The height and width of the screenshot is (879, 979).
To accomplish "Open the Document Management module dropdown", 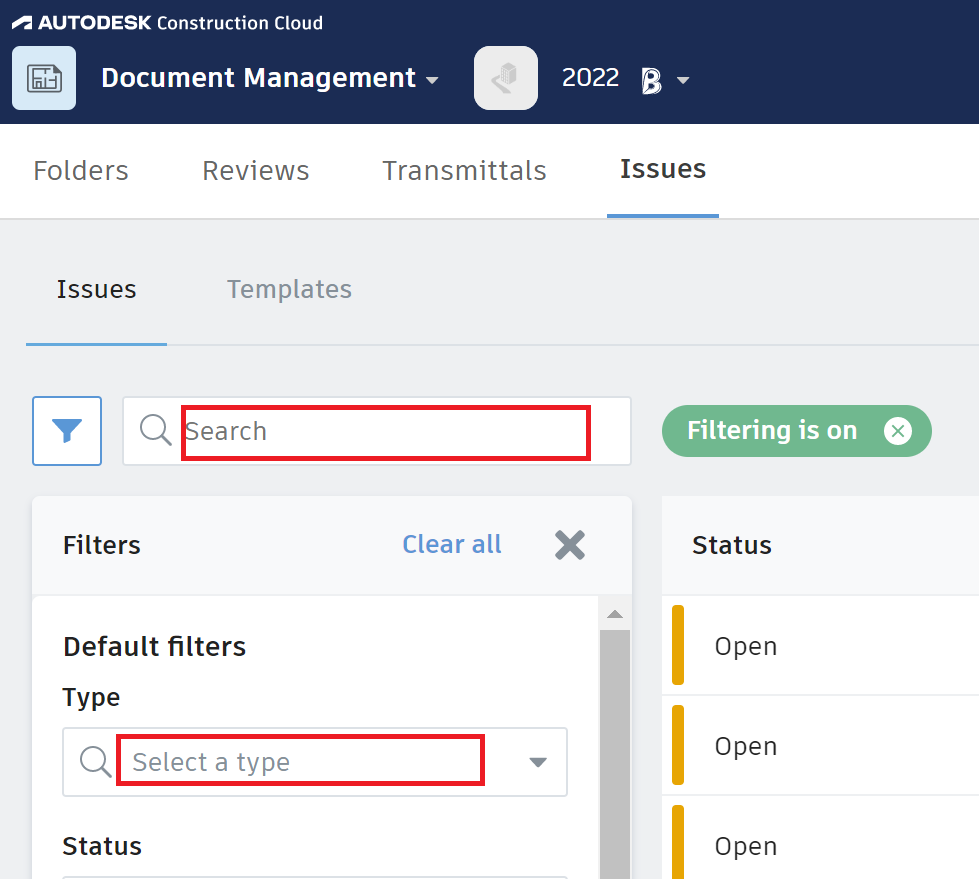I will pyautogui.click(x=270, y=77).
